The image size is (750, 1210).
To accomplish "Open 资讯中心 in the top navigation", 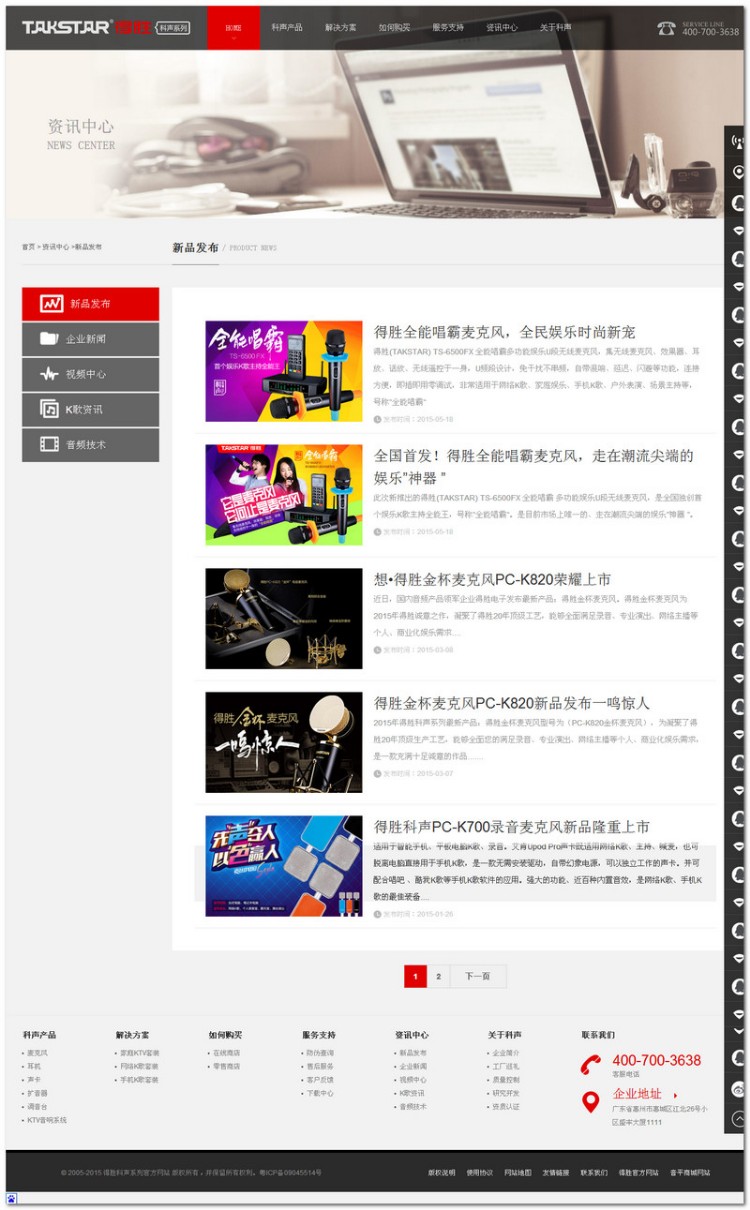I will tap(502, 27).
